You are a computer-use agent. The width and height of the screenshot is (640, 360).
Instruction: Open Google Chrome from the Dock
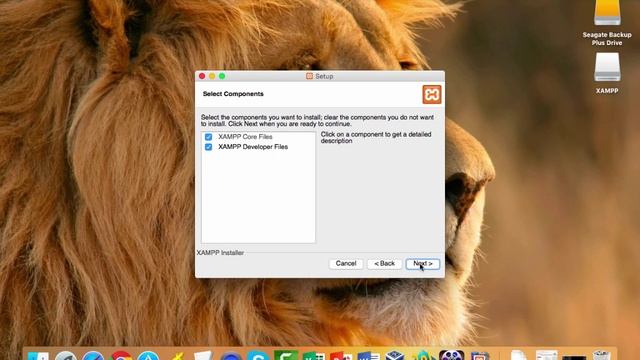click(121, 356)
